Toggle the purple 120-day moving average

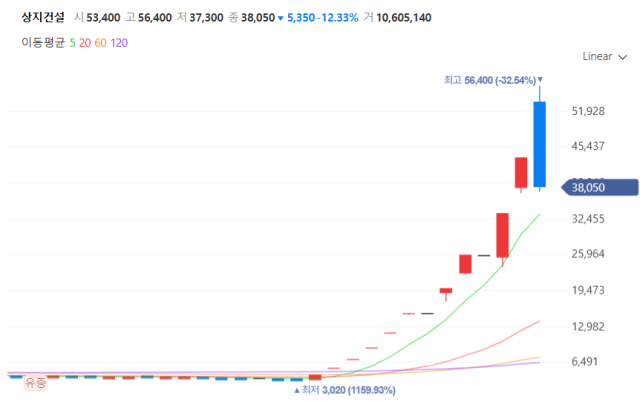click(119, 43)
